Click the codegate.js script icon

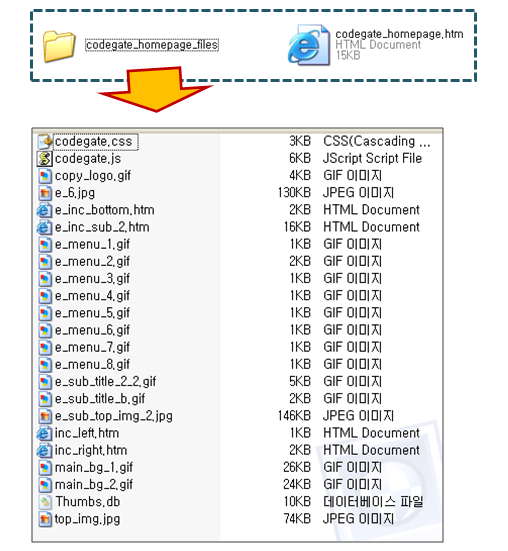tap(45, 159)
